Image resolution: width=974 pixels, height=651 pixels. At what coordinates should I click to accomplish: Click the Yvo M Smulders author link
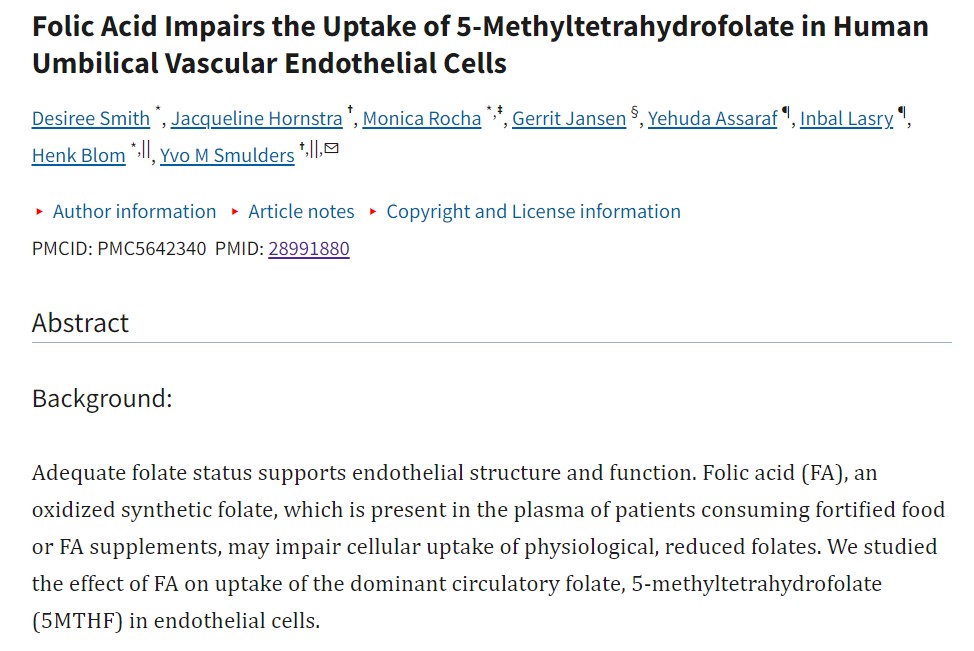227,155
